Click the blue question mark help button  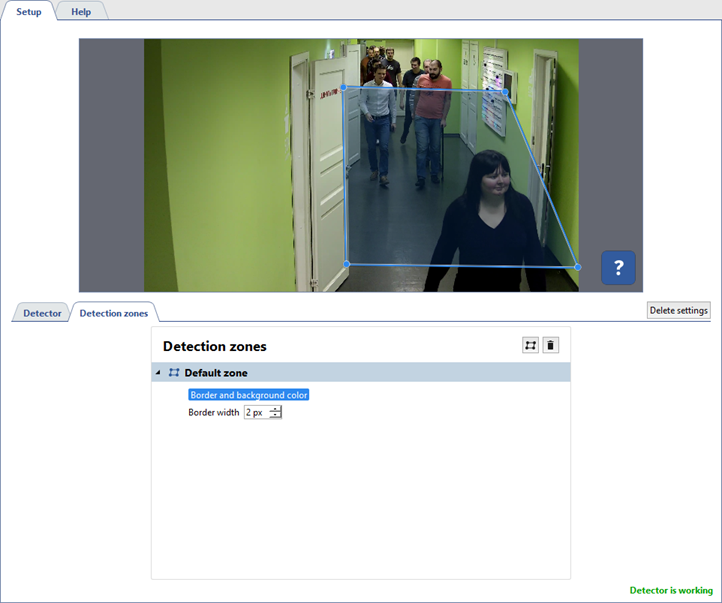tap(618, 267)
